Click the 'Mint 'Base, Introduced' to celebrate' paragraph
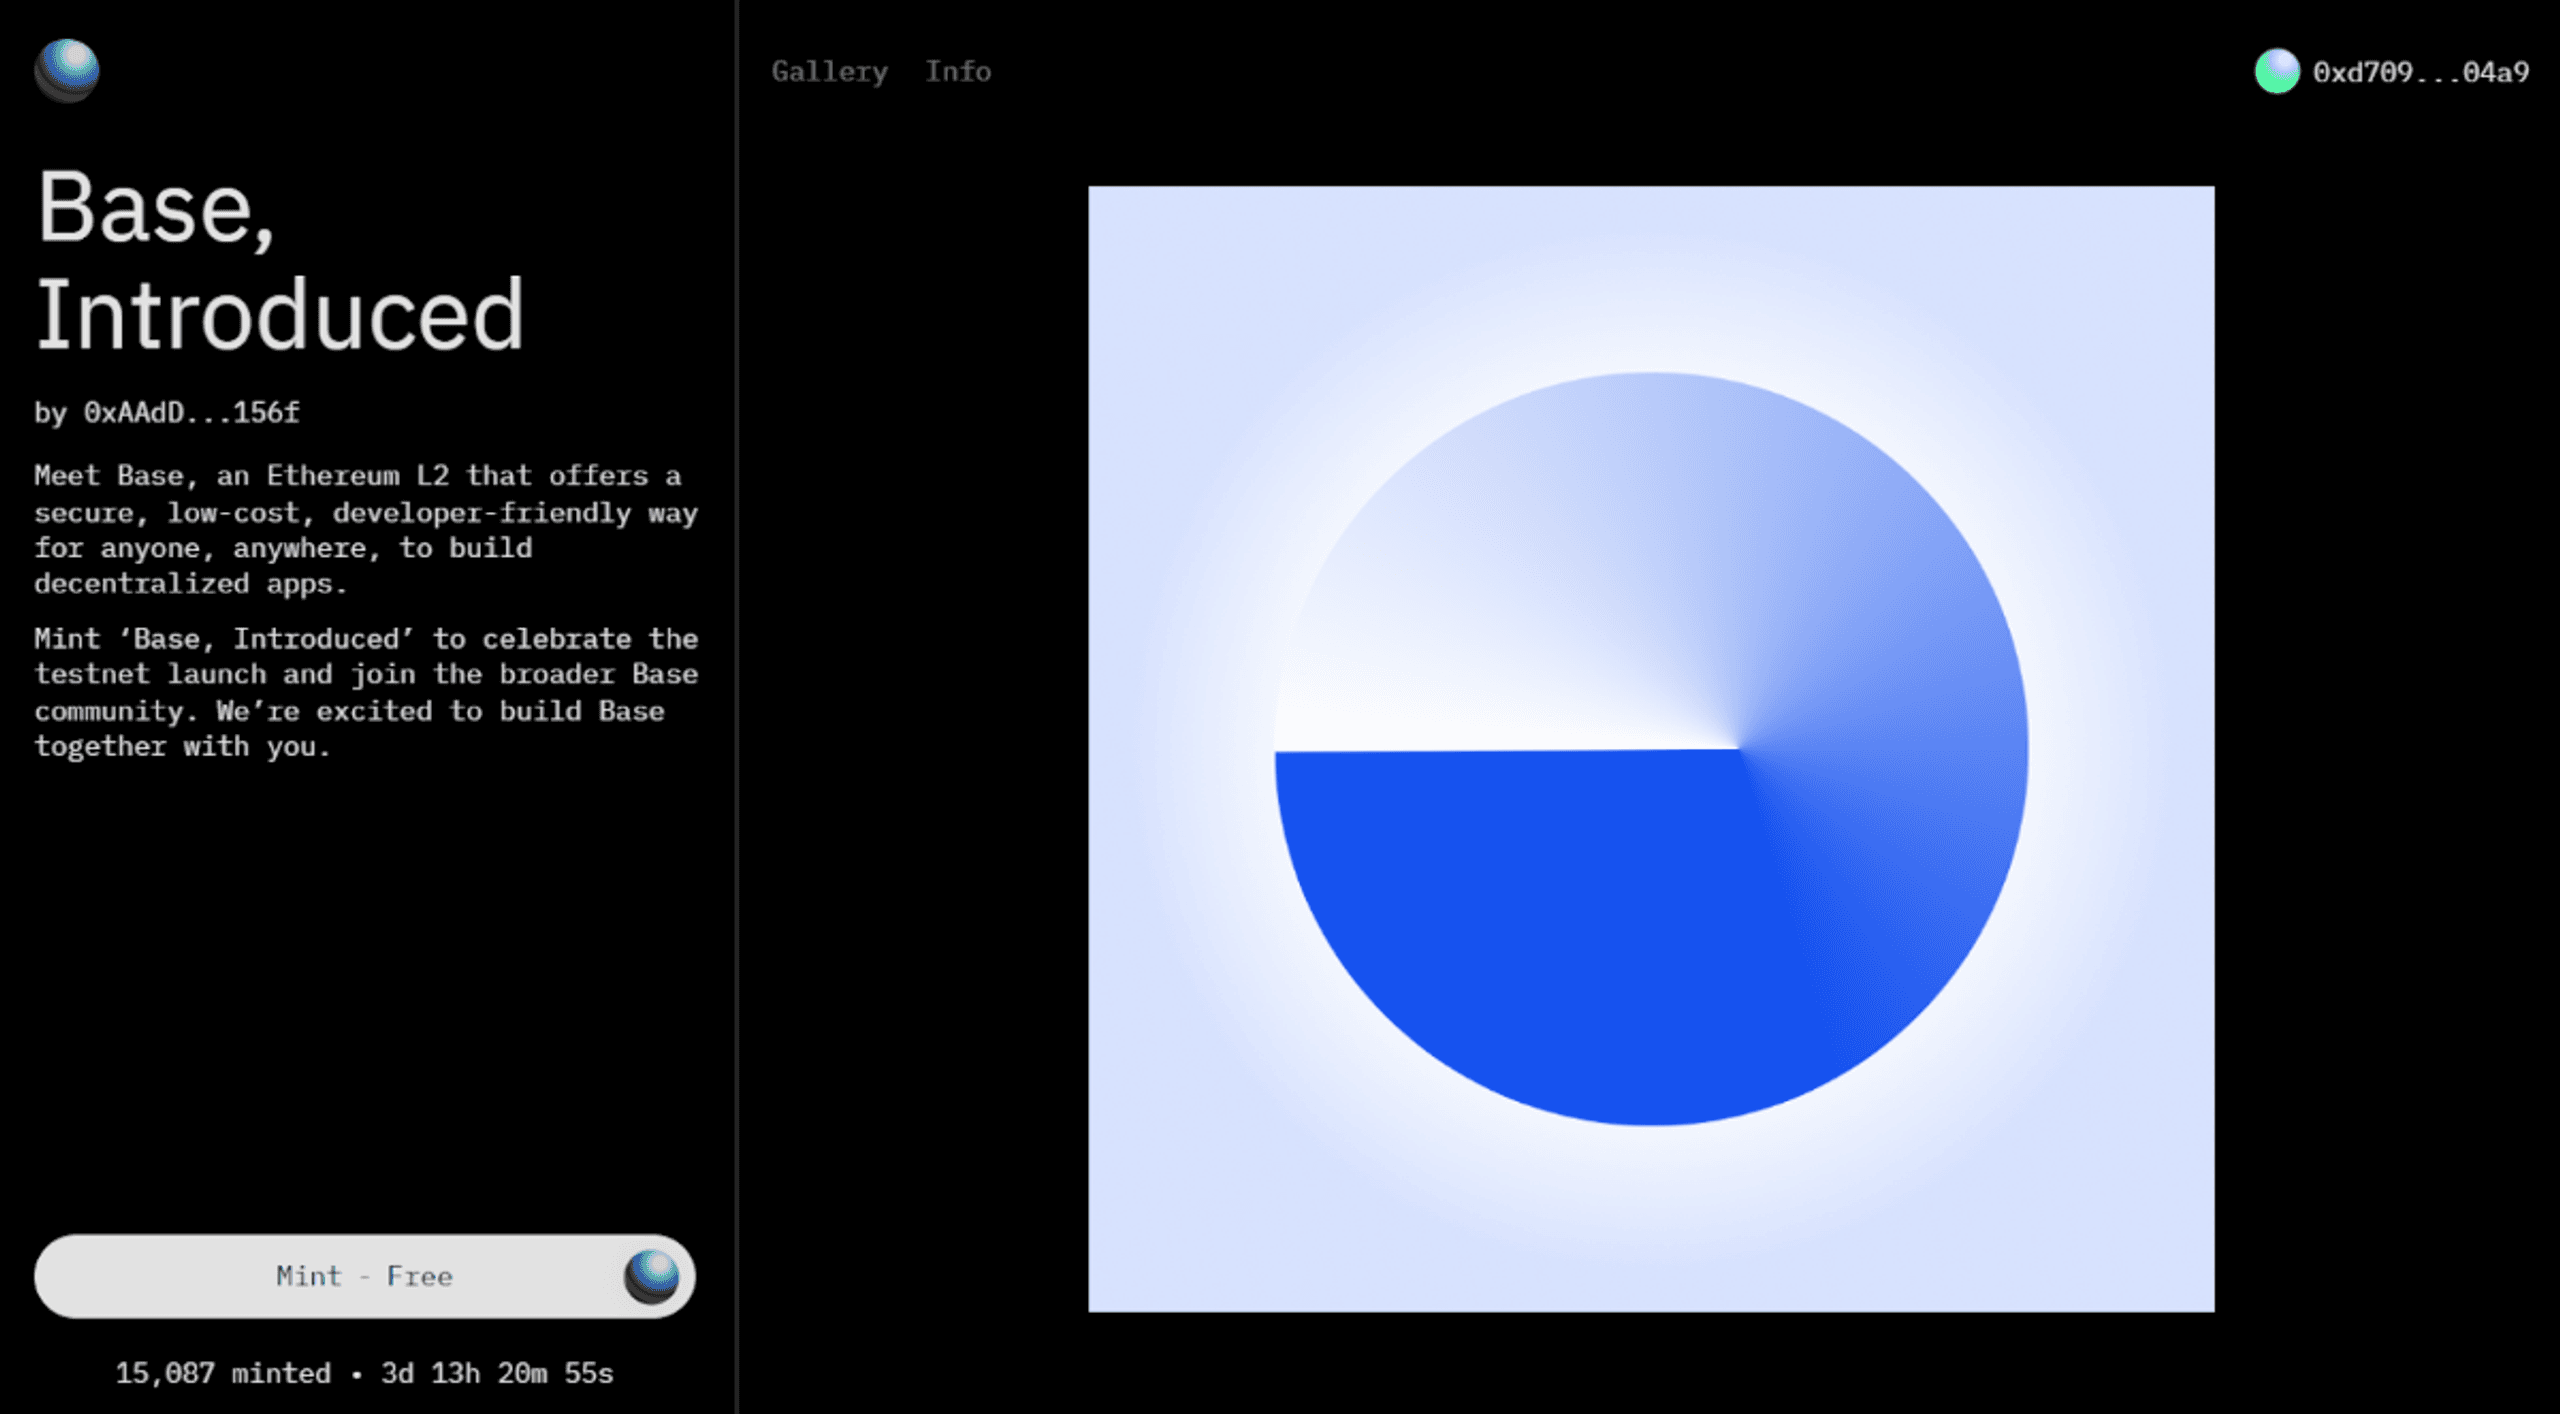The width and height of the screenshot is (2560, 1414). click(x=366, y=693)
